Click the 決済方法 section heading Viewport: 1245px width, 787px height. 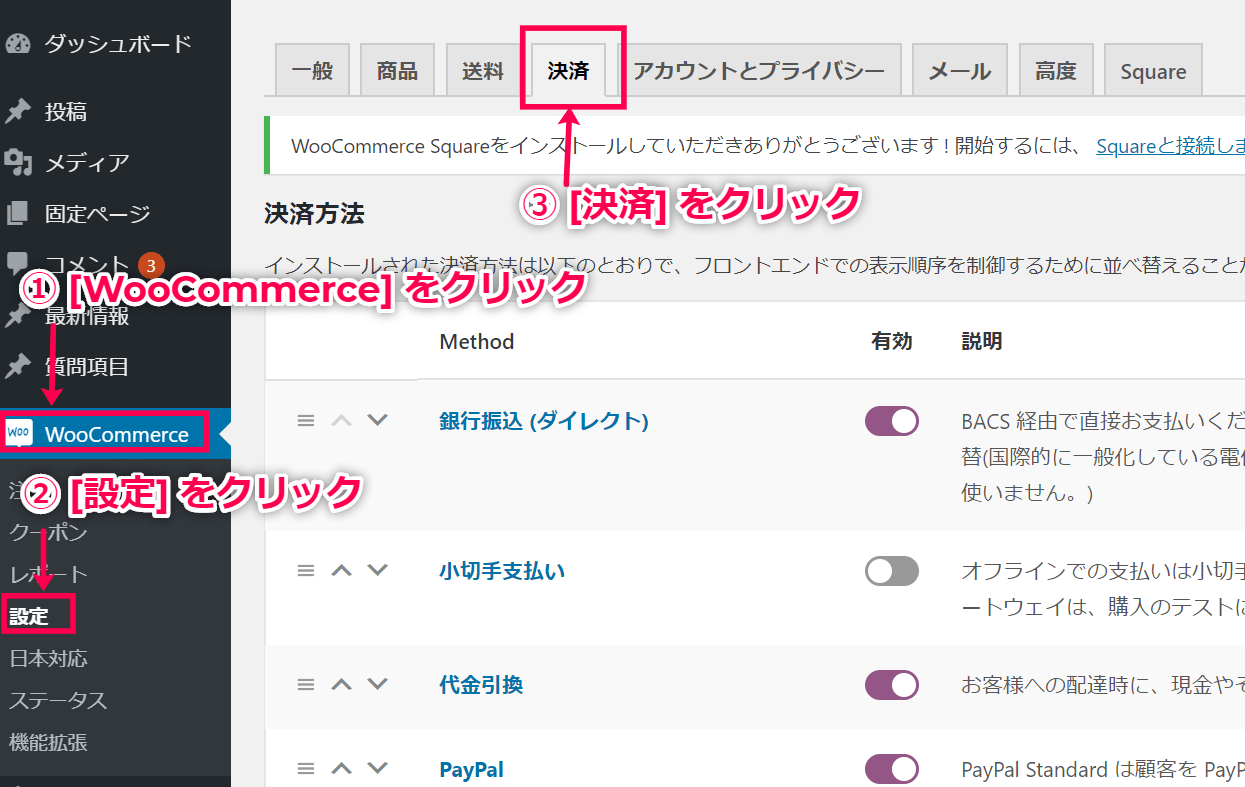pyautogui.click(x=314, y=213)
